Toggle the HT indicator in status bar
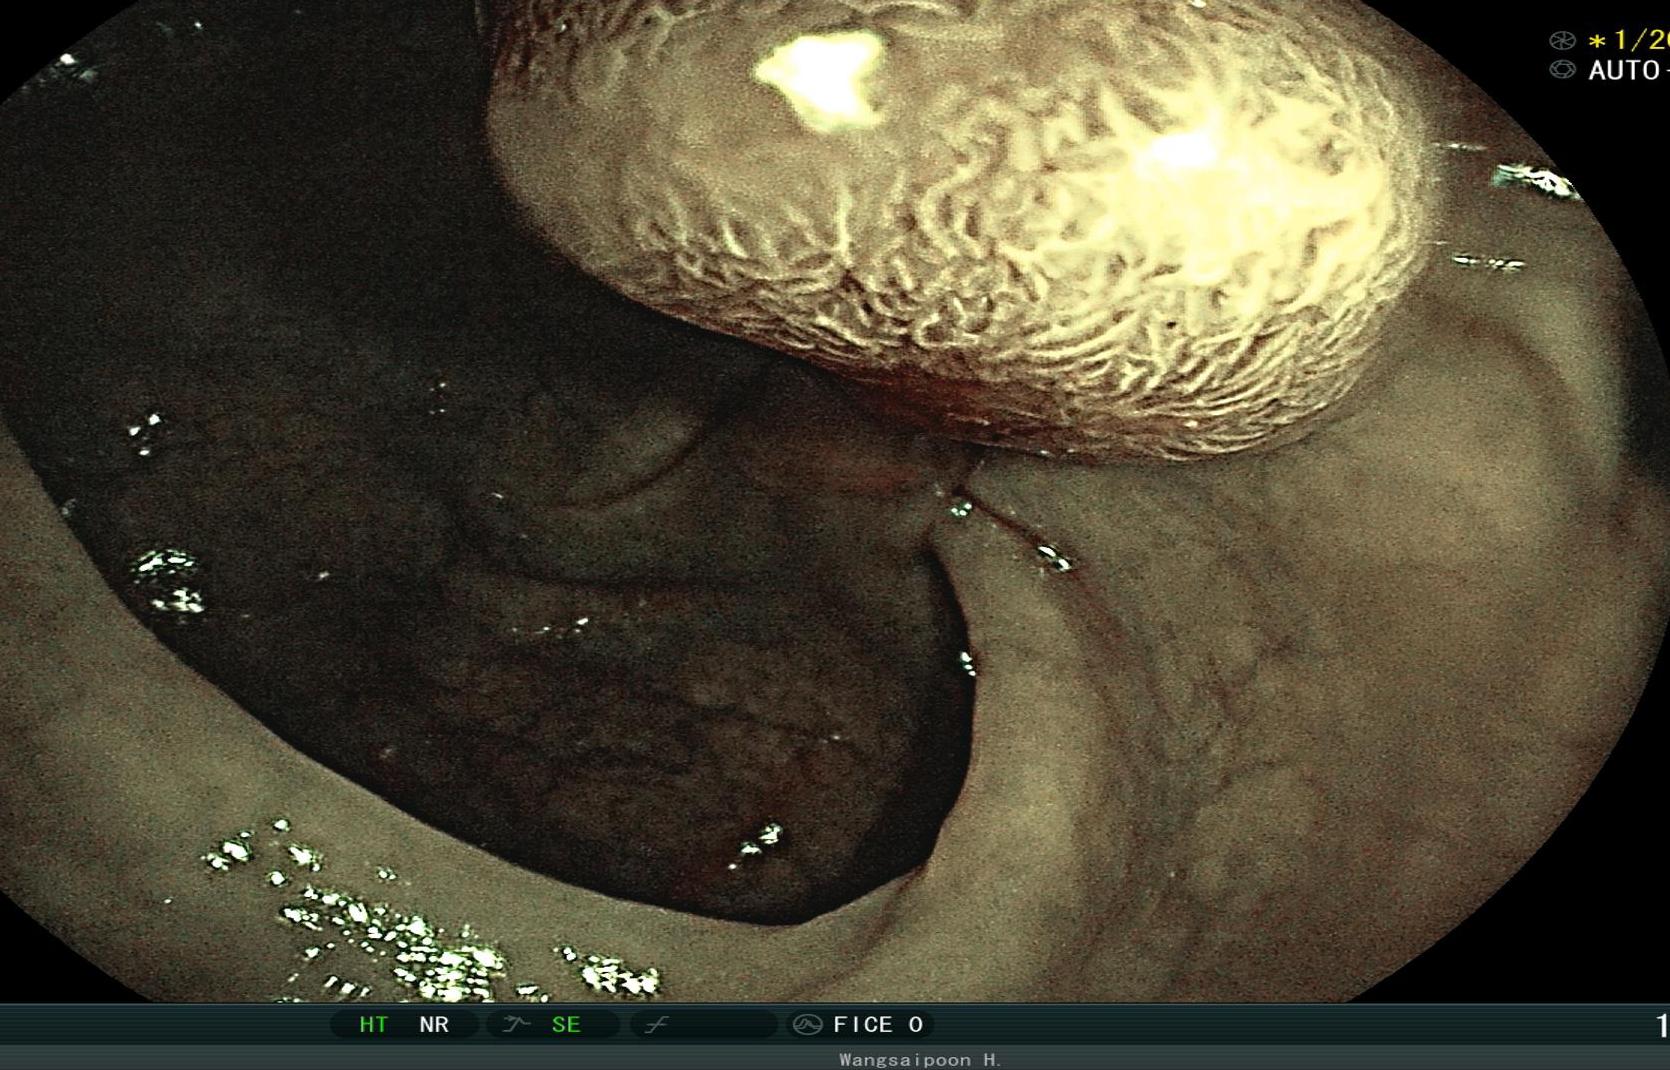 click(374, 1025)
